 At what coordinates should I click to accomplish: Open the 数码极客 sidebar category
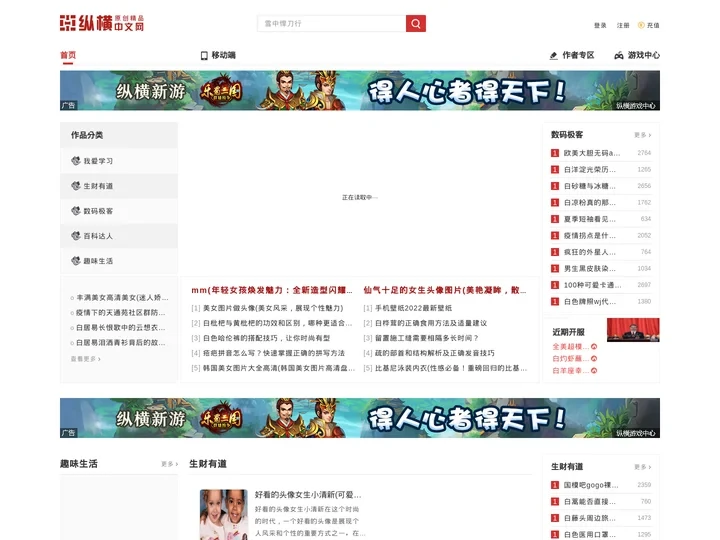click(x=98, y=211)
